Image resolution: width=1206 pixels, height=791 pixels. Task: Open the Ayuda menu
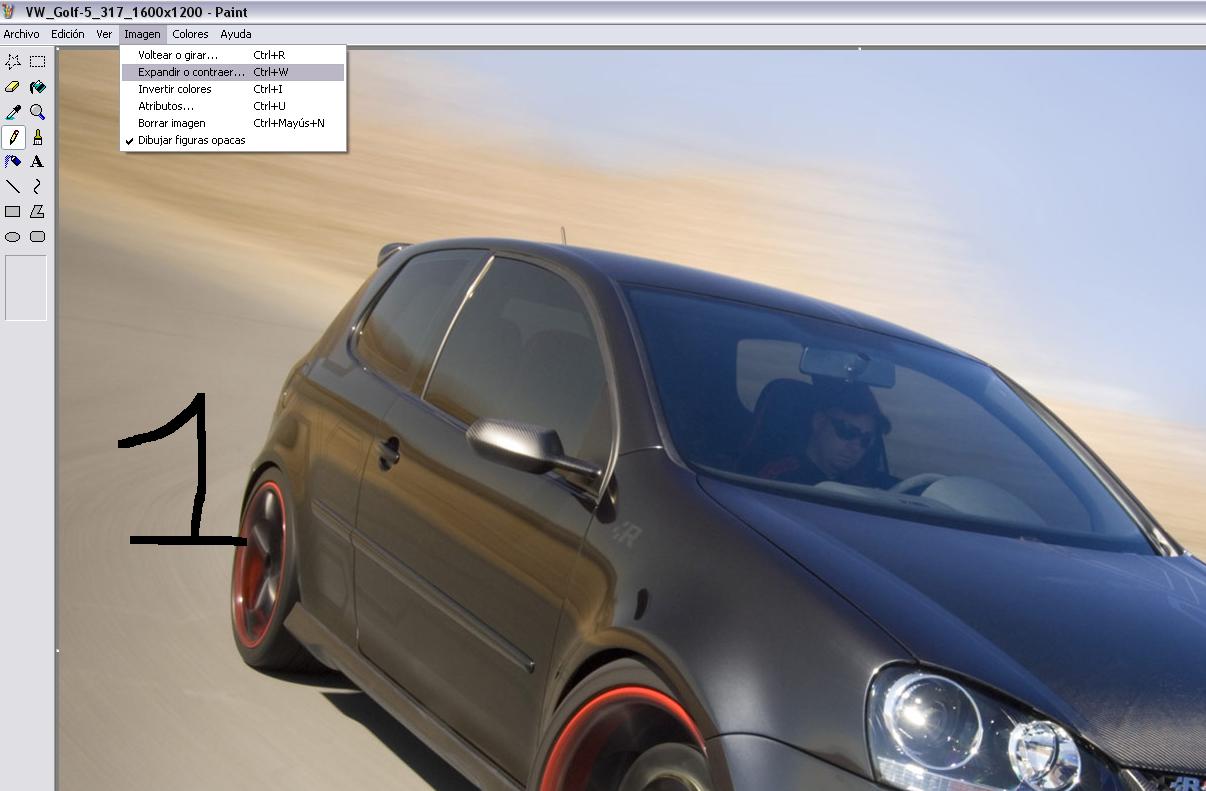236,34
